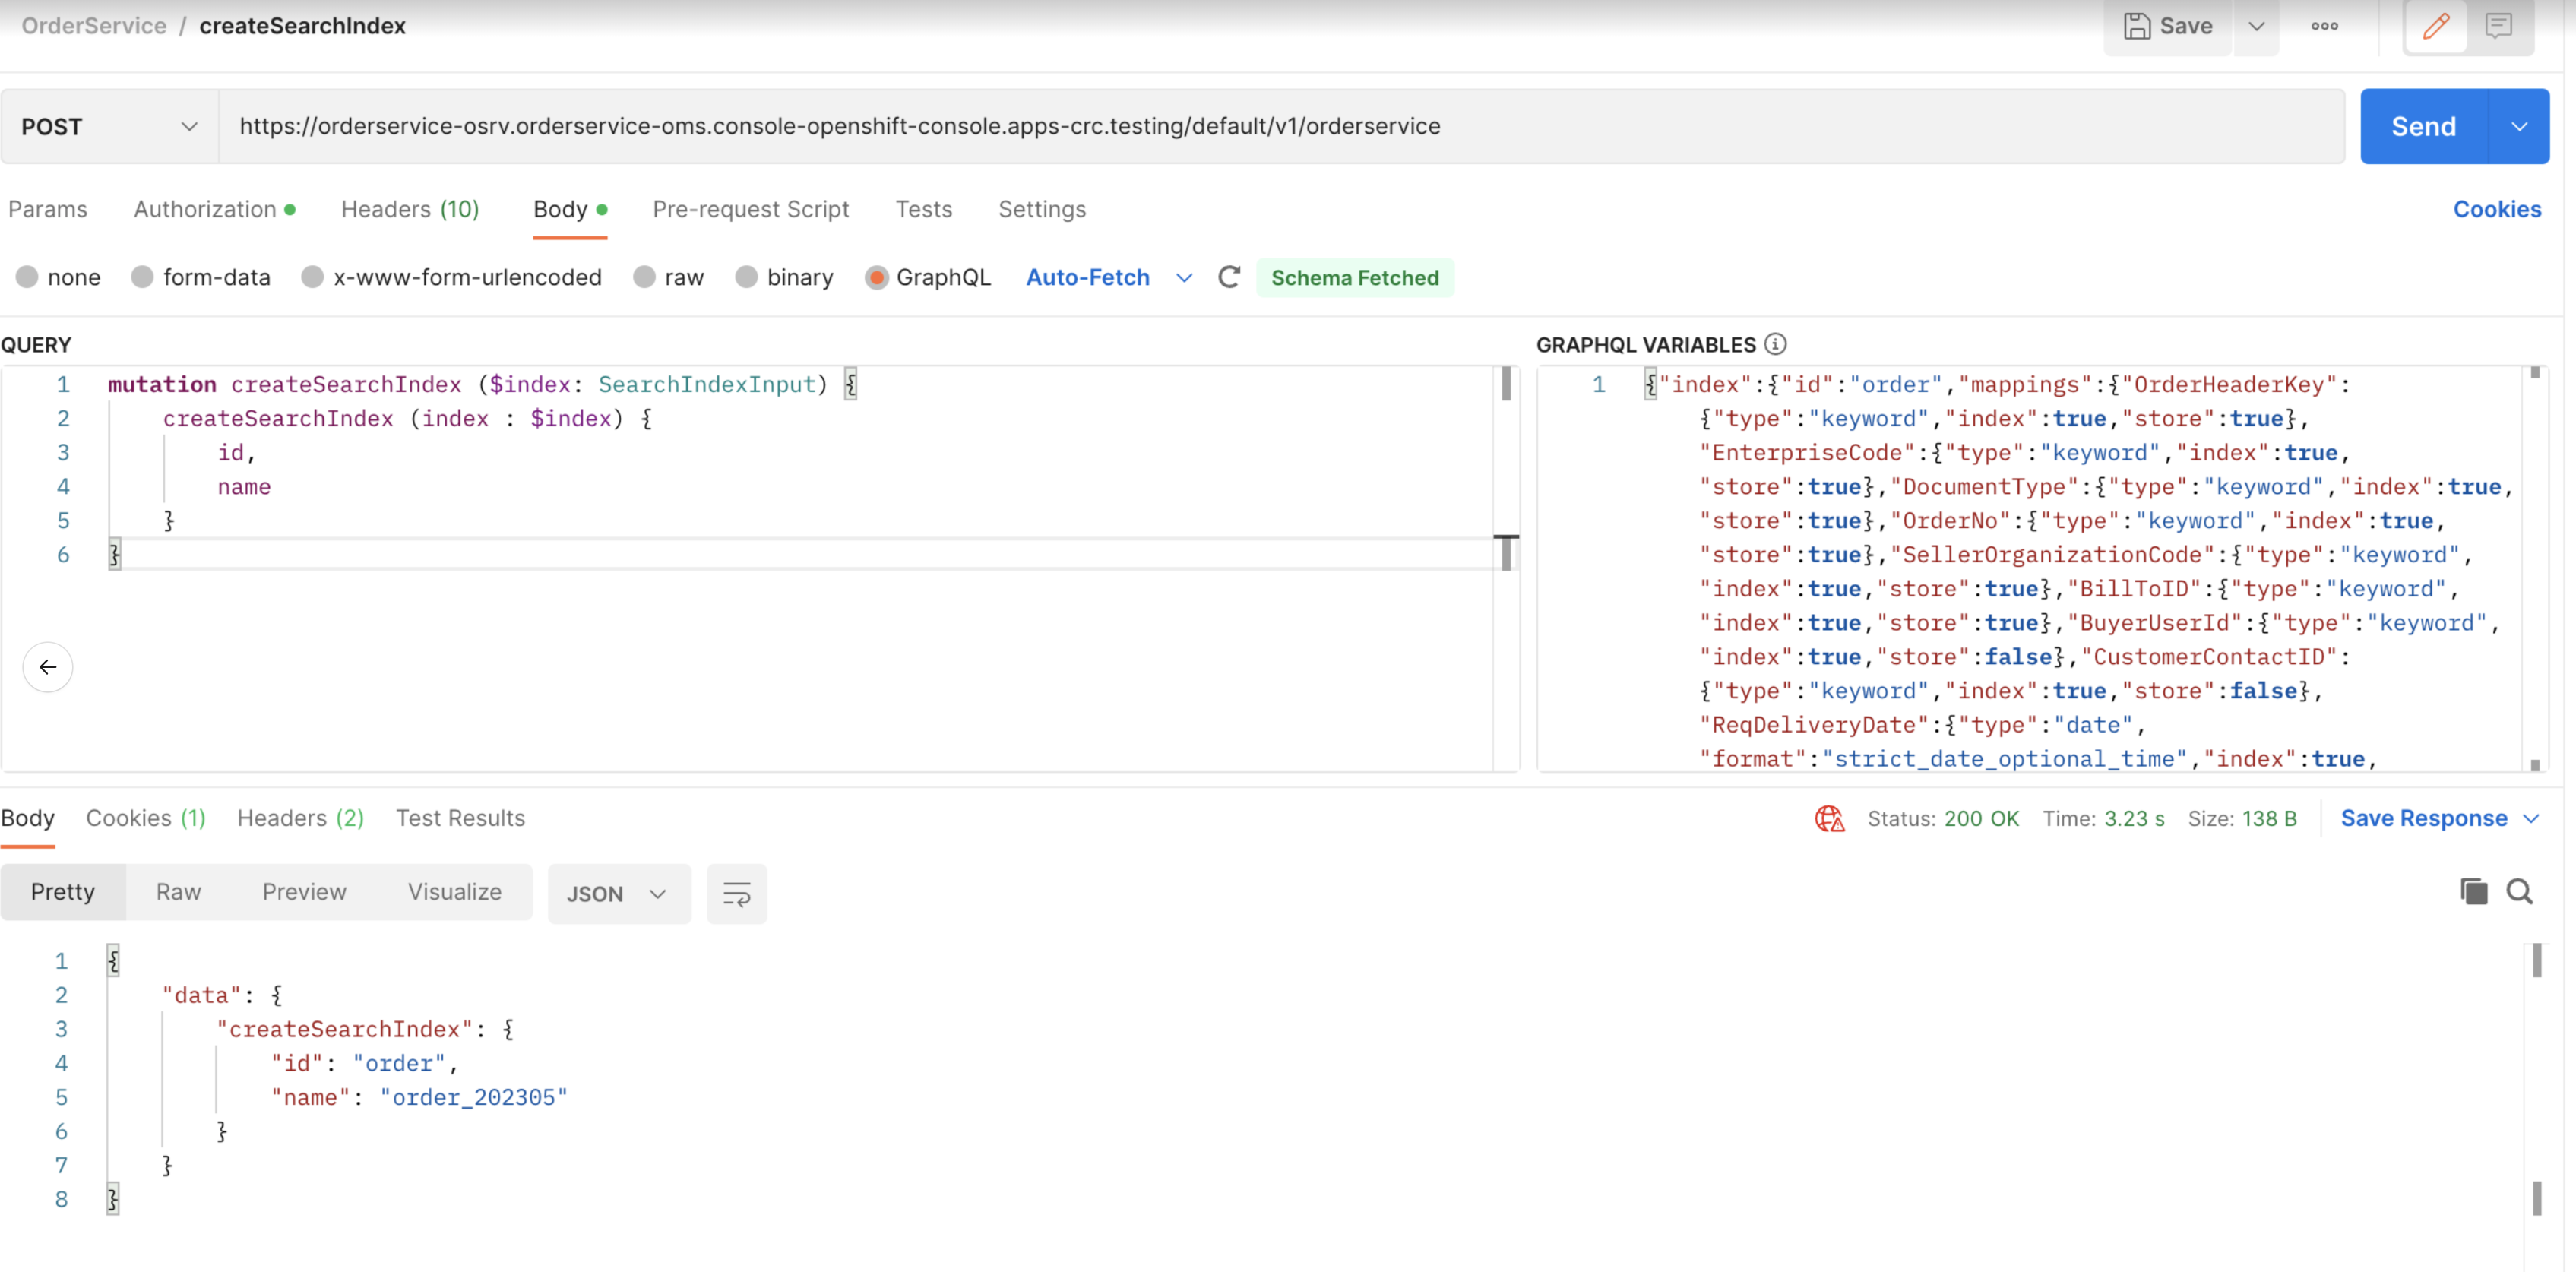Select the form-data body type
Screen dimensions: 2576x1272
click(142, 277)
